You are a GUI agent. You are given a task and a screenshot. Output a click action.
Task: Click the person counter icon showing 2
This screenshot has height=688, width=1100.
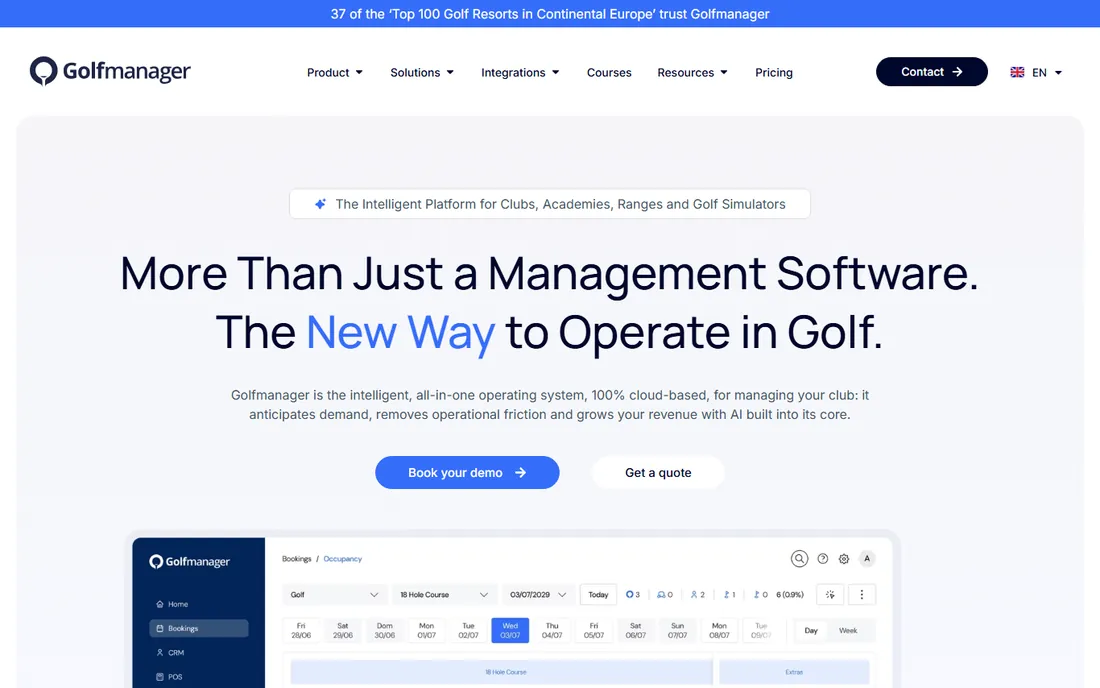point(697,595)
